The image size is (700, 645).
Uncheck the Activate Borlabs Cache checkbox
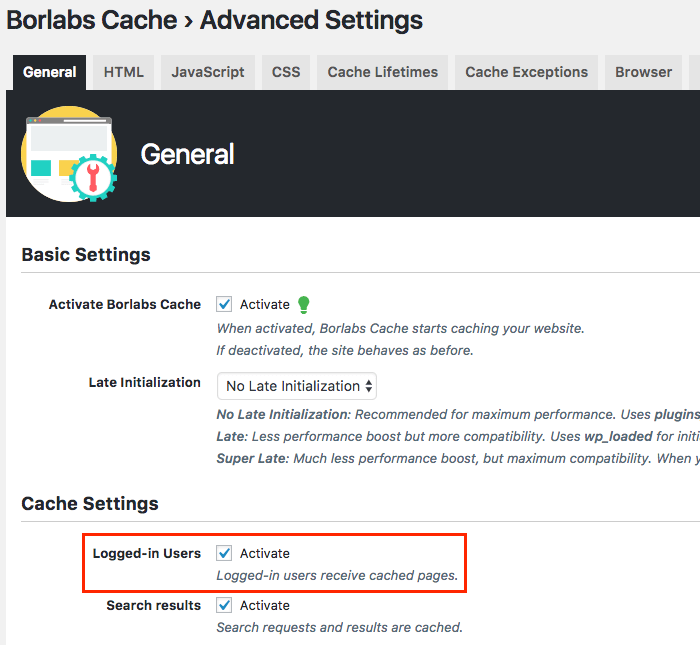click(225, 304)
